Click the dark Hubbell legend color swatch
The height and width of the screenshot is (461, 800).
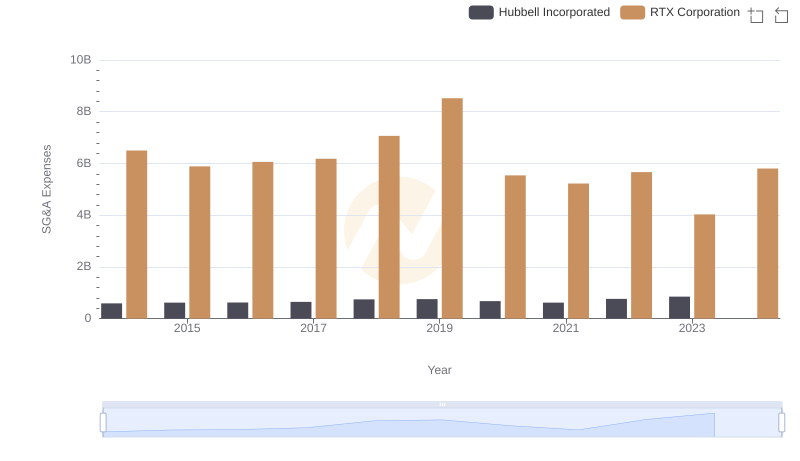pyautogui.click(x=481, y=12)
